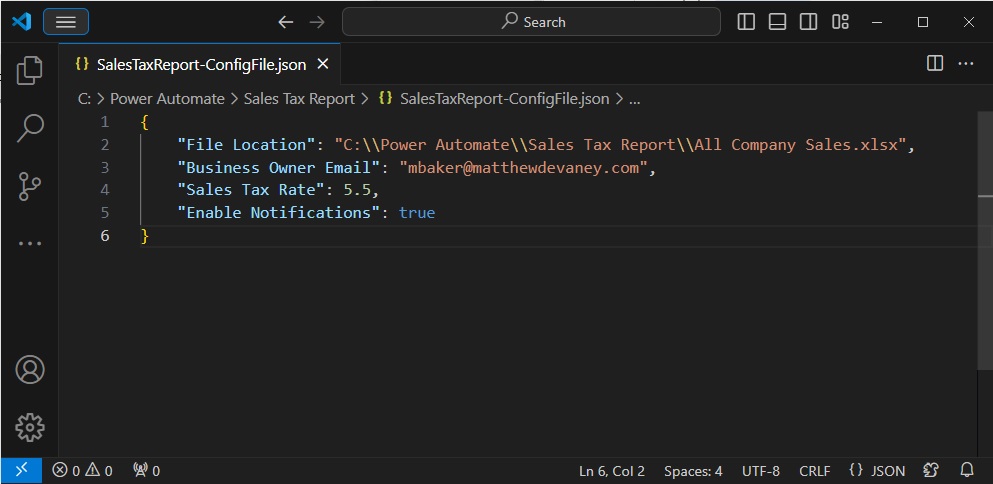Click Ln 6, Col 2 indicator
The height and width of the screenshot is (484, 993).
tap(612, 471)
